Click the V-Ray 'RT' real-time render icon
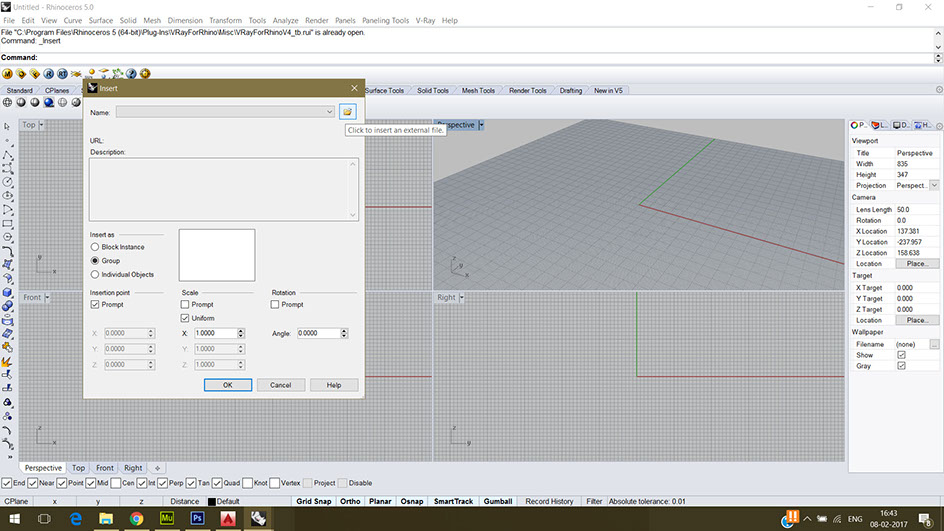This screenshot has height=531, width=944. 62,73
